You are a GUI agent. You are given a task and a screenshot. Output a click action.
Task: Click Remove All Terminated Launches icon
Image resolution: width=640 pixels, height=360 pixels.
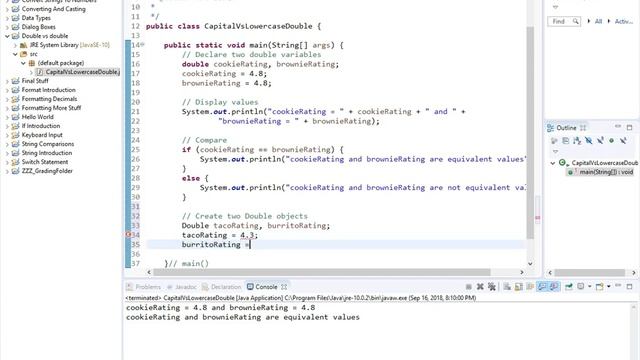click(x=492, y=287)
